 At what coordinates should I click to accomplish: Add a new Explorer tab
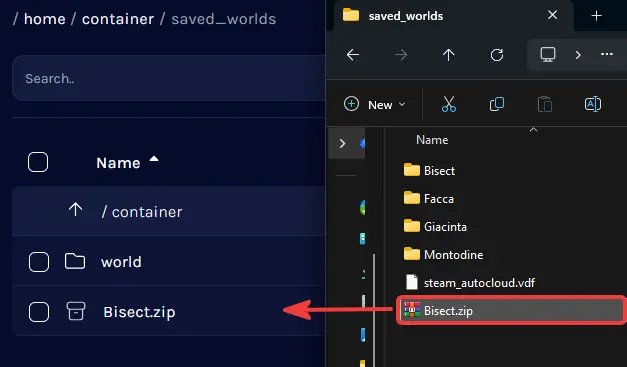(596, 16)
